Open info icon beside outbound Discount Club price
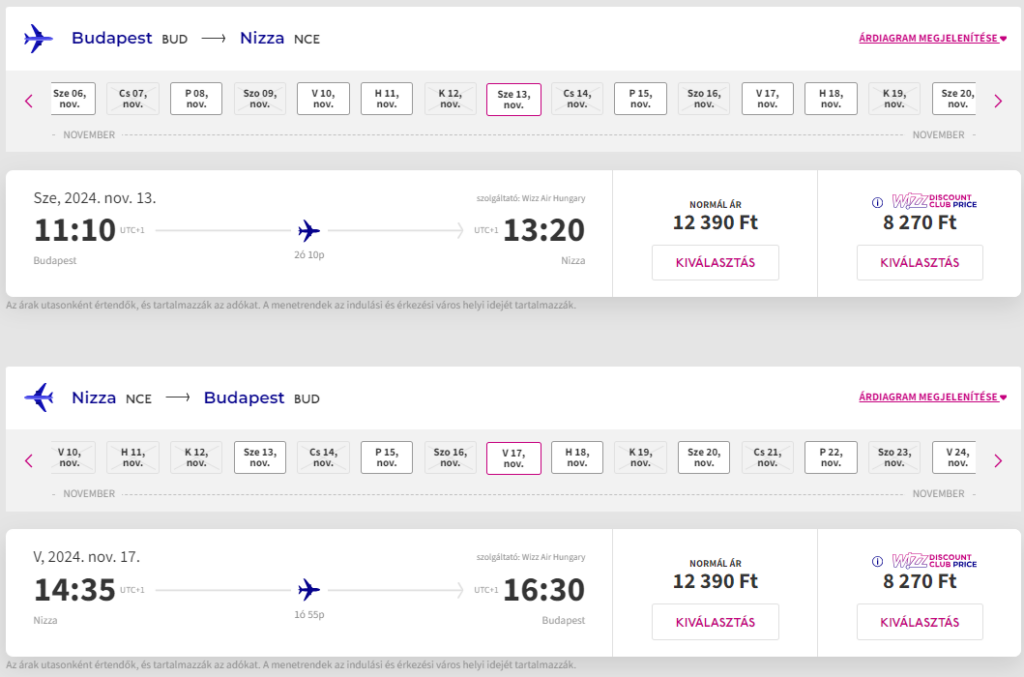The height and width of the screenshot is (677, 1024). tap(877, 202)
